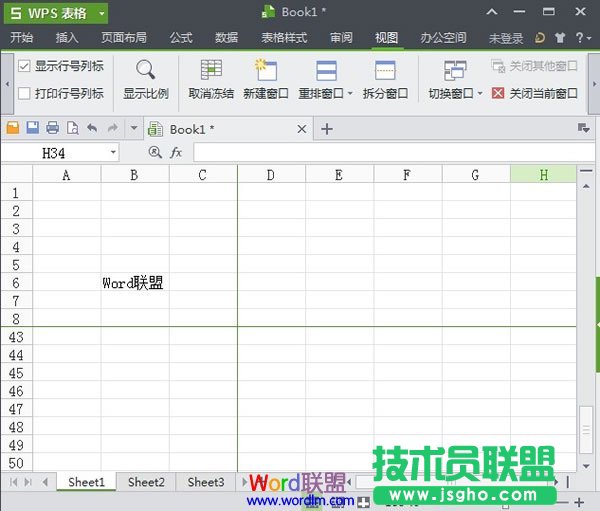600x511 pixels.
Task: Click the fx insert function icon
Action: tap(176, 152)
